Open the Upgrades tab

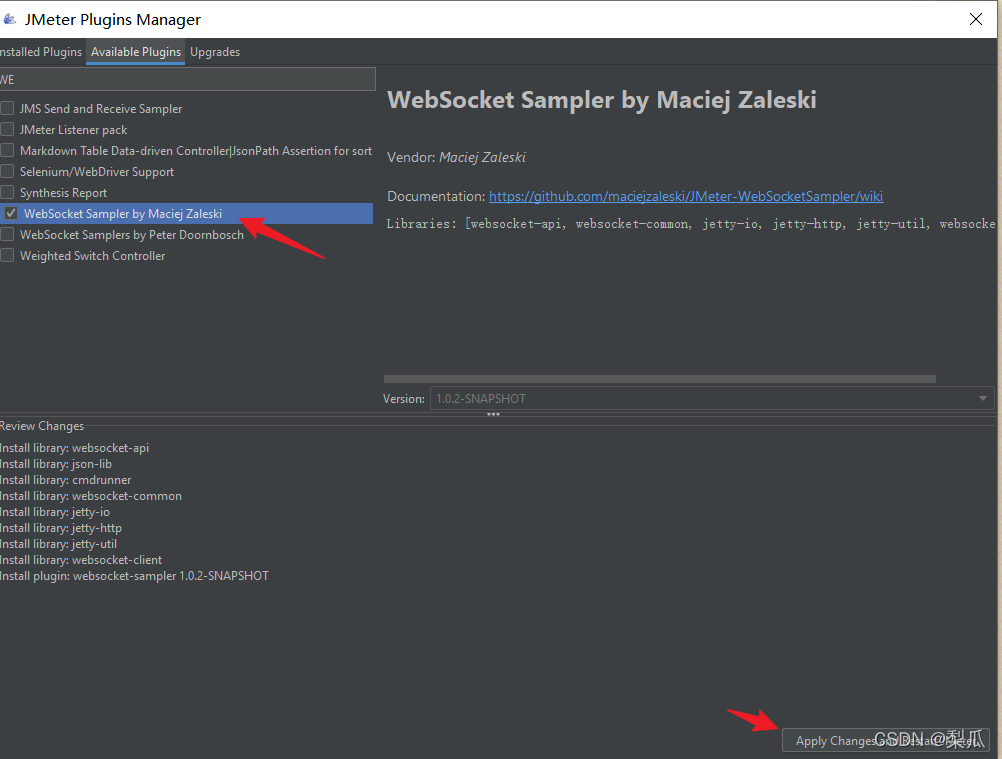[215, 52]
